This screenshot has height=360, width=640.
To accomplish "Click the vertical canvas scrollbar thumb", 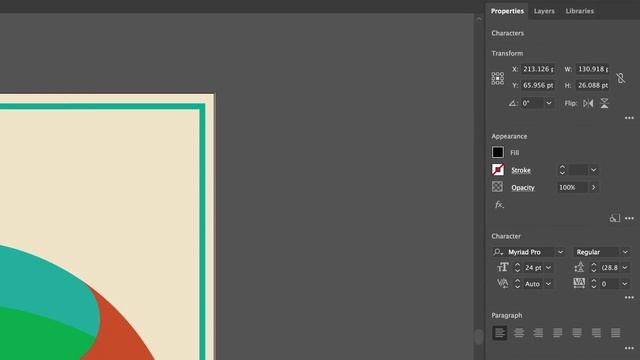I will (x=478, y=336).
